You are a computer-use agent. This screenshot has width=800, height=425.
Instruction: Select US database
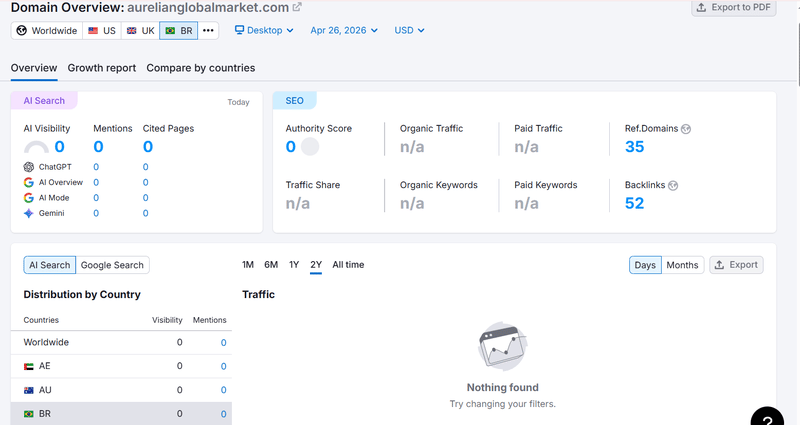tap(102, 31)
